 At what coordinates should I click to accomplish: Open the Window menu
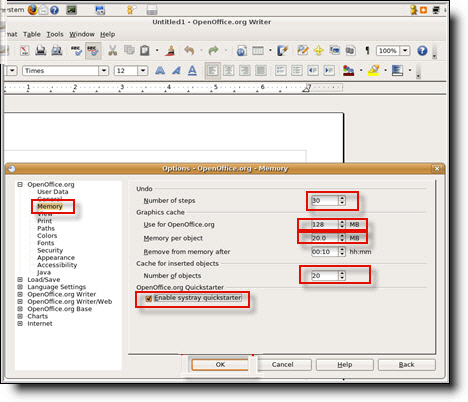click(x=82, y=34)
